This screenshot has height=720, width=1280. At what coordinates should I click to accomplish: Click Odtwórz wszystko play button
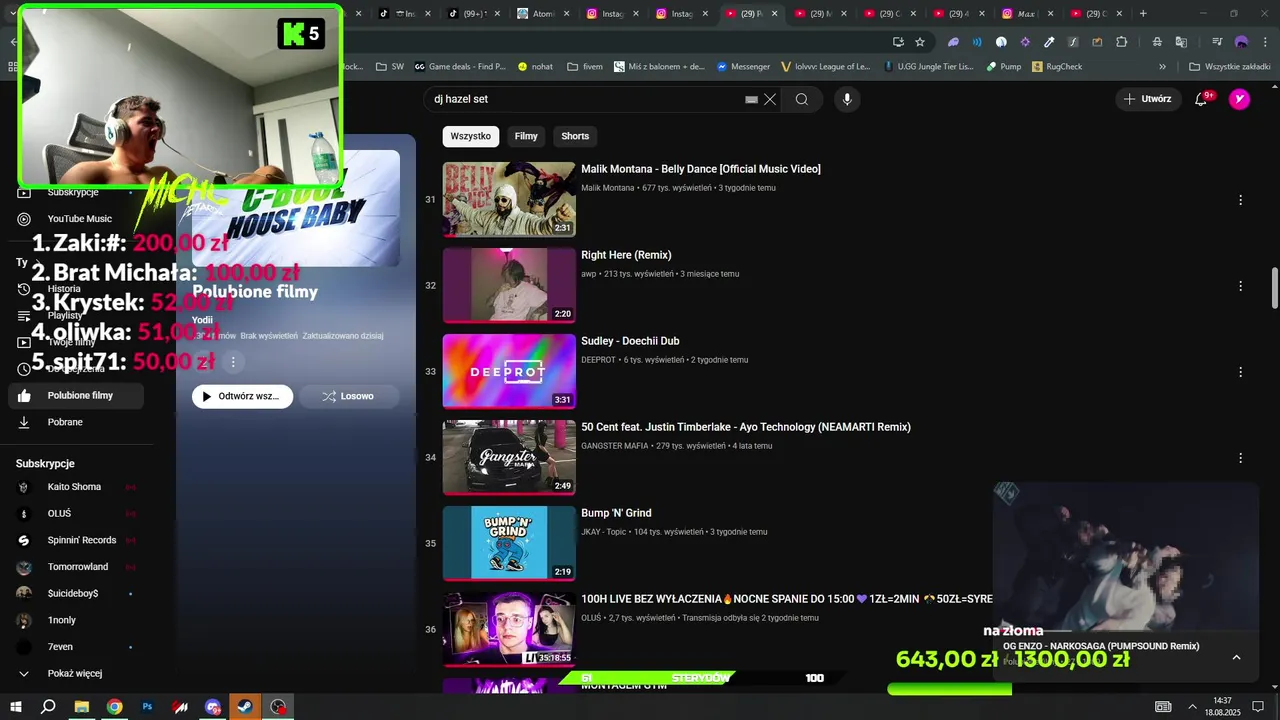tap(242, 396)
